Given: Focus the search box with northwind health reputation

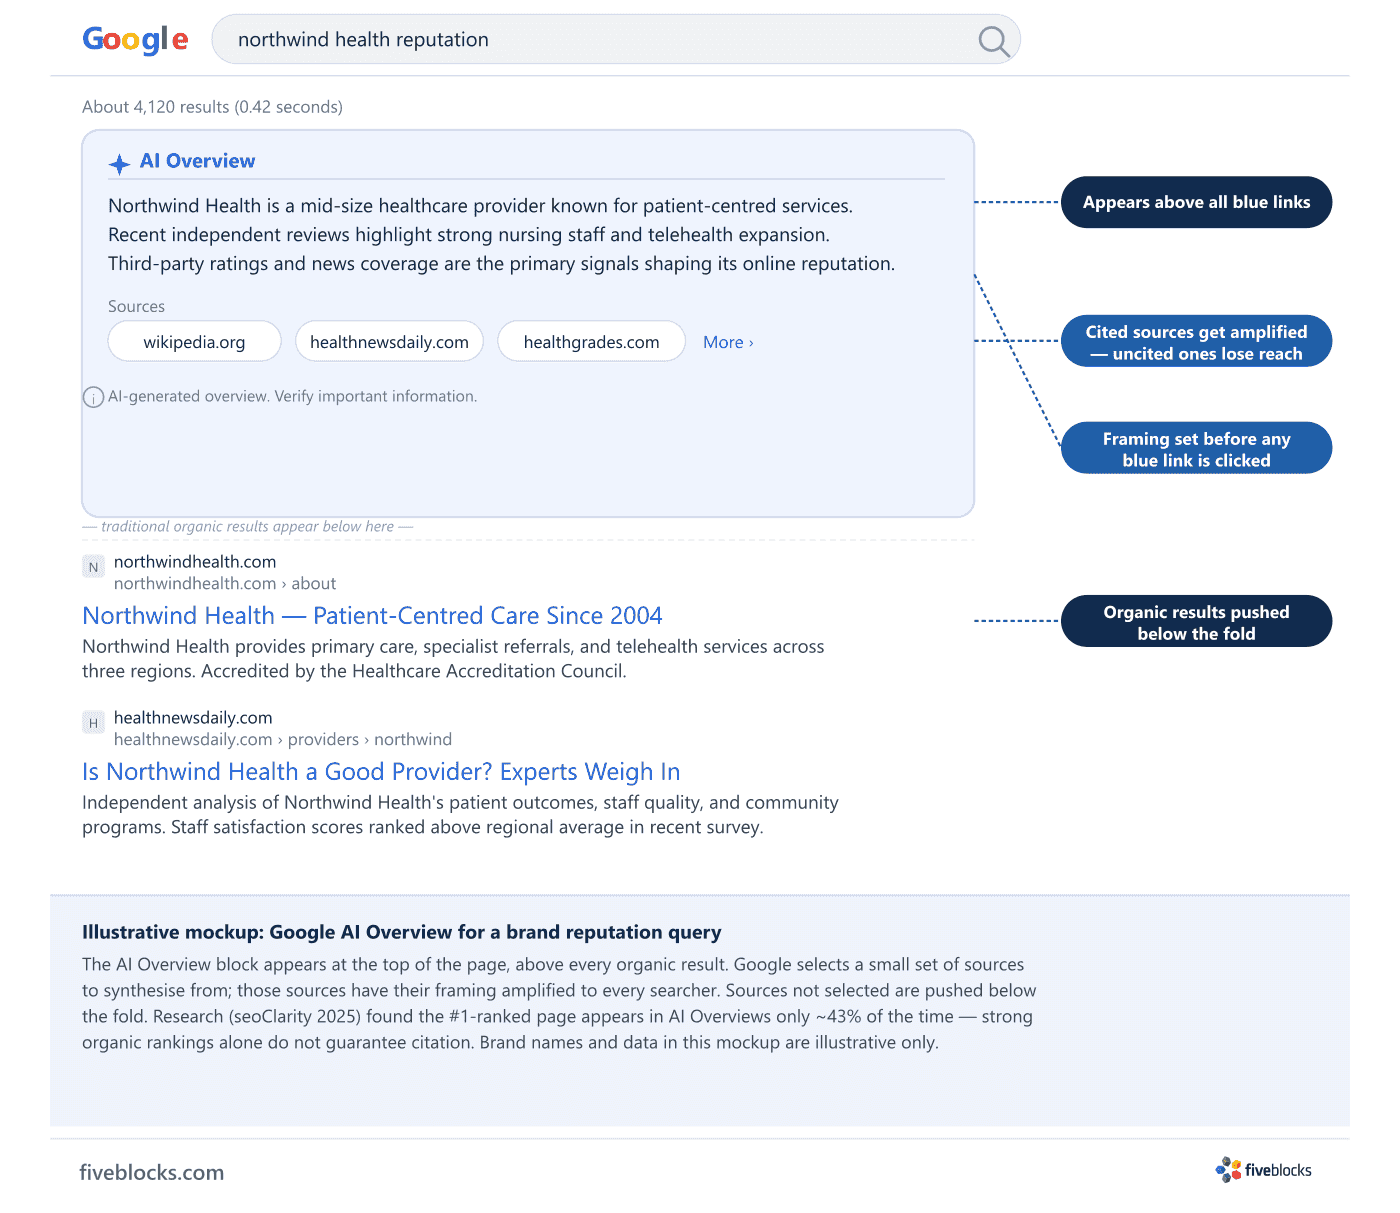Looking at the screenshot, I should click(616, 40).
